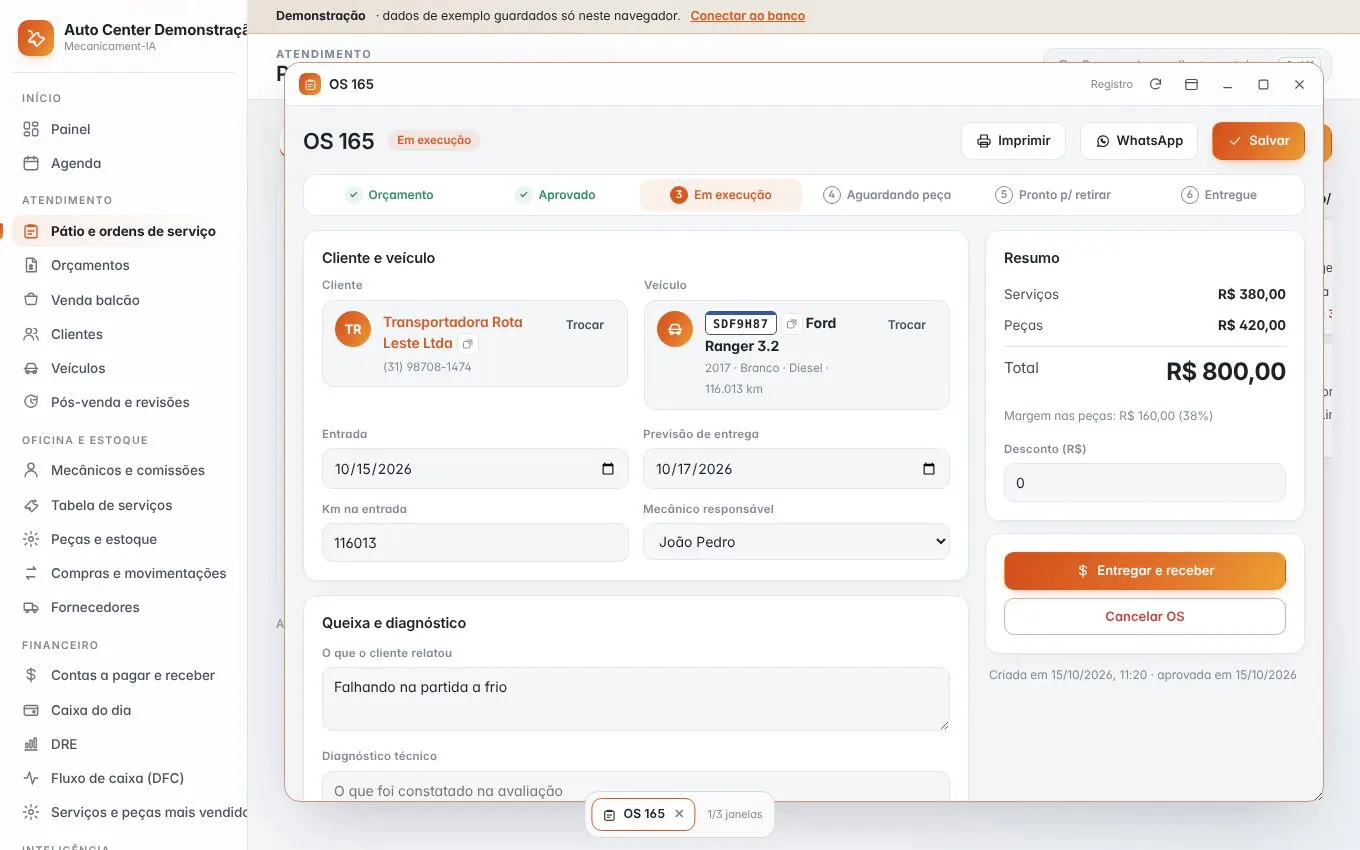Follow the Conectar ao banco link
Viewport: 1360px width, 850px height.
748,16
